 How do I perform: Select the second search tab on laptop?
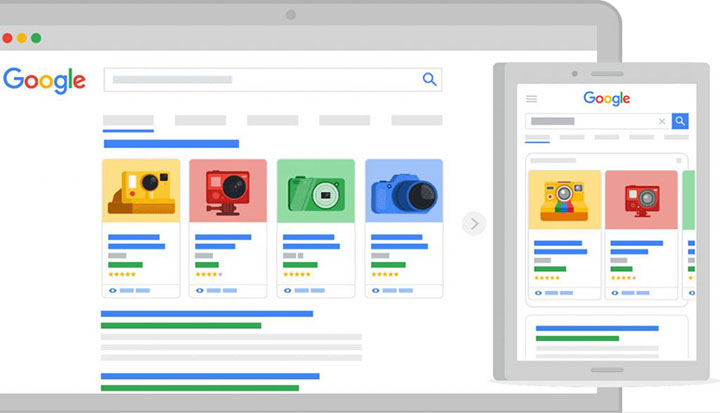[x=200, y=120]
